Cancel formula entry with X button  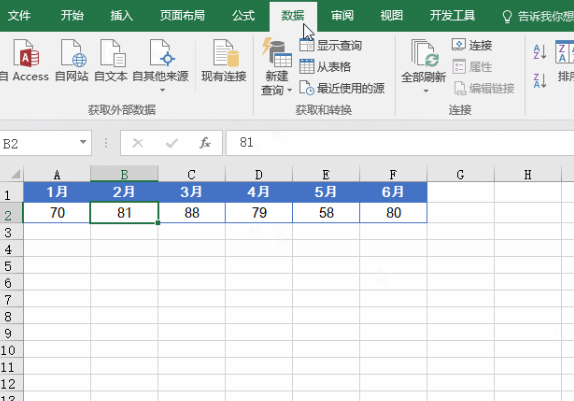(x=138, y=143)
